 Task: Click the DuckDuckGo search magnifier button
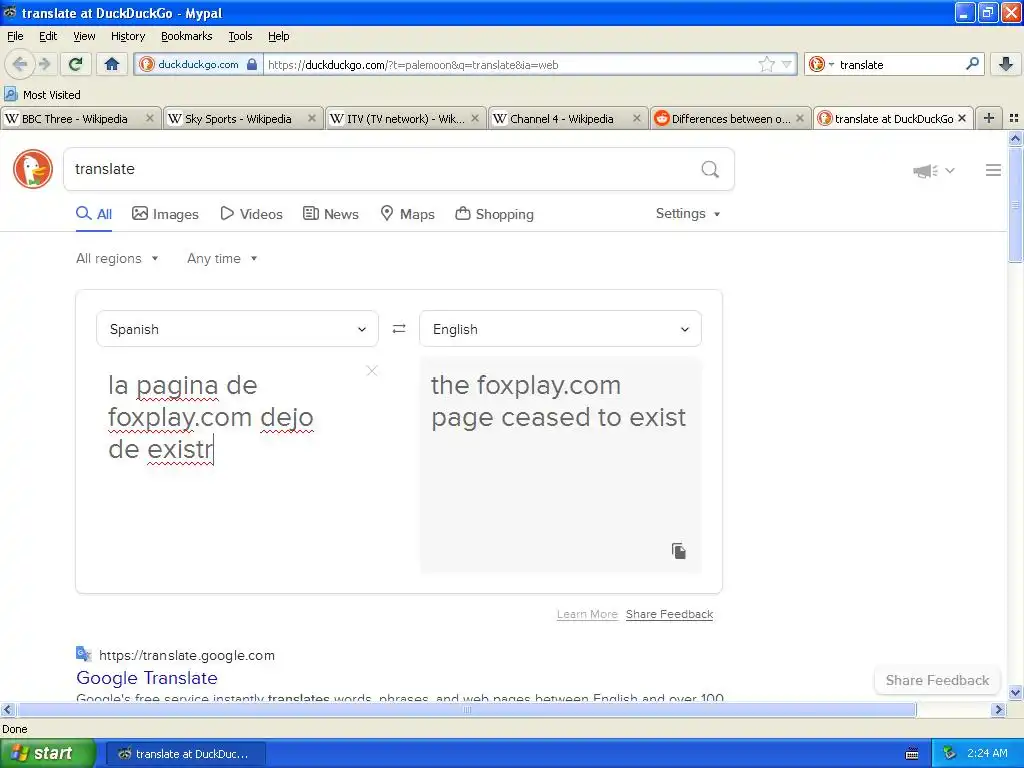point(710,169)
